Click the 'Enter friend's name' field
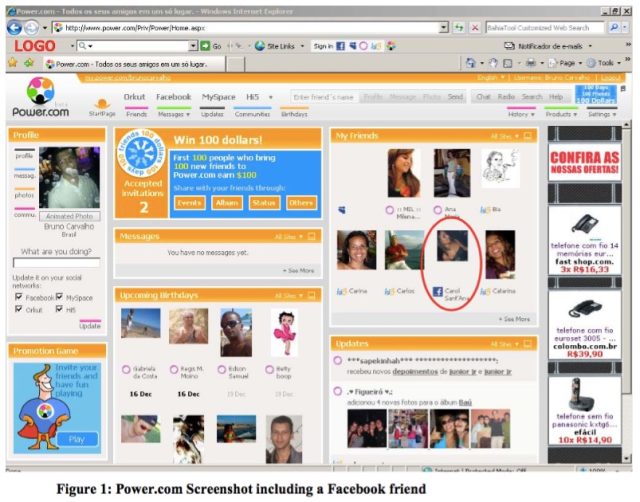 [x=324, y=97]
